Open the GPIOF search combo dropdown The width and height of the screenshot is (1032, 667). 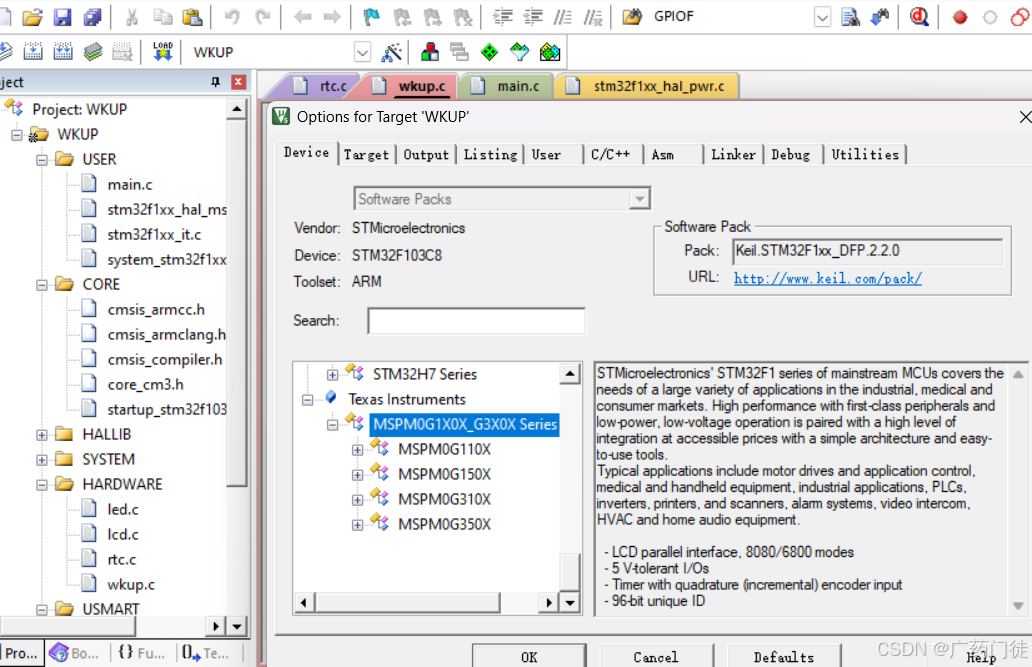click(822, 17)
